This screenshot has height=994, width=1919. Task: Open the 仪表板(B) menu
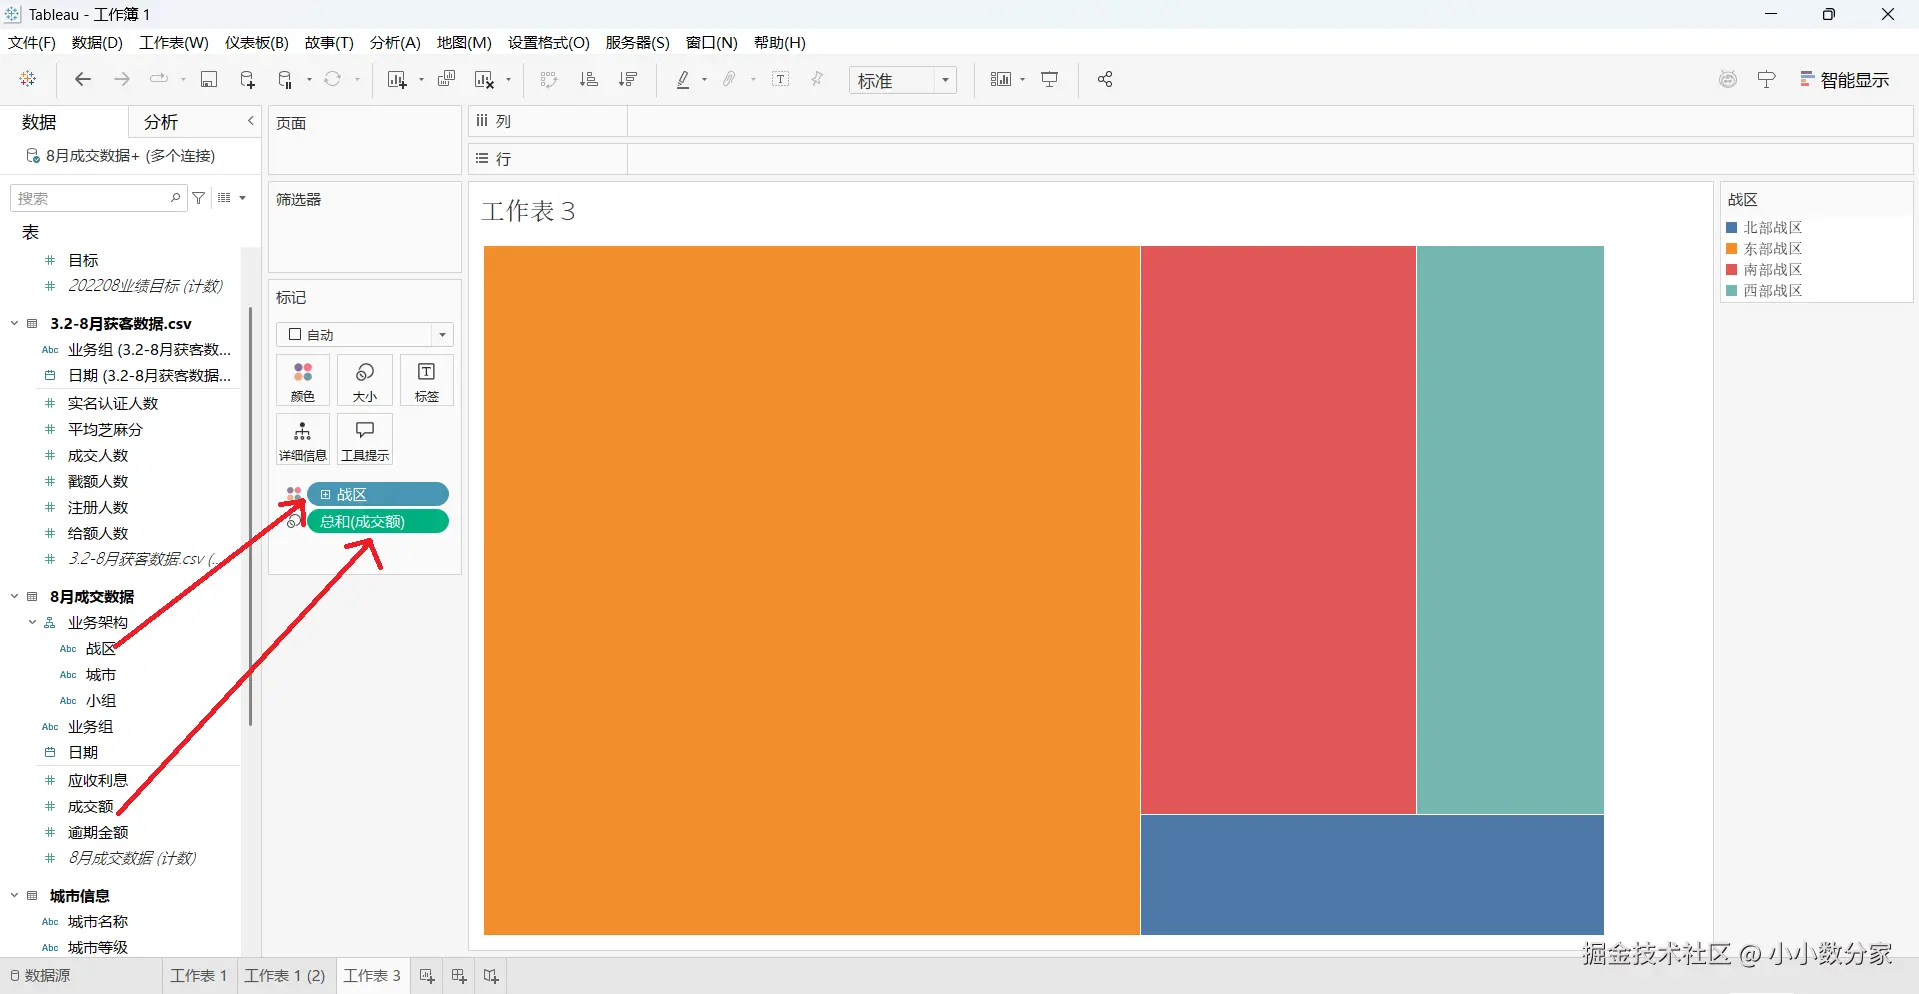pyautogui.click(x=257, y=42)
